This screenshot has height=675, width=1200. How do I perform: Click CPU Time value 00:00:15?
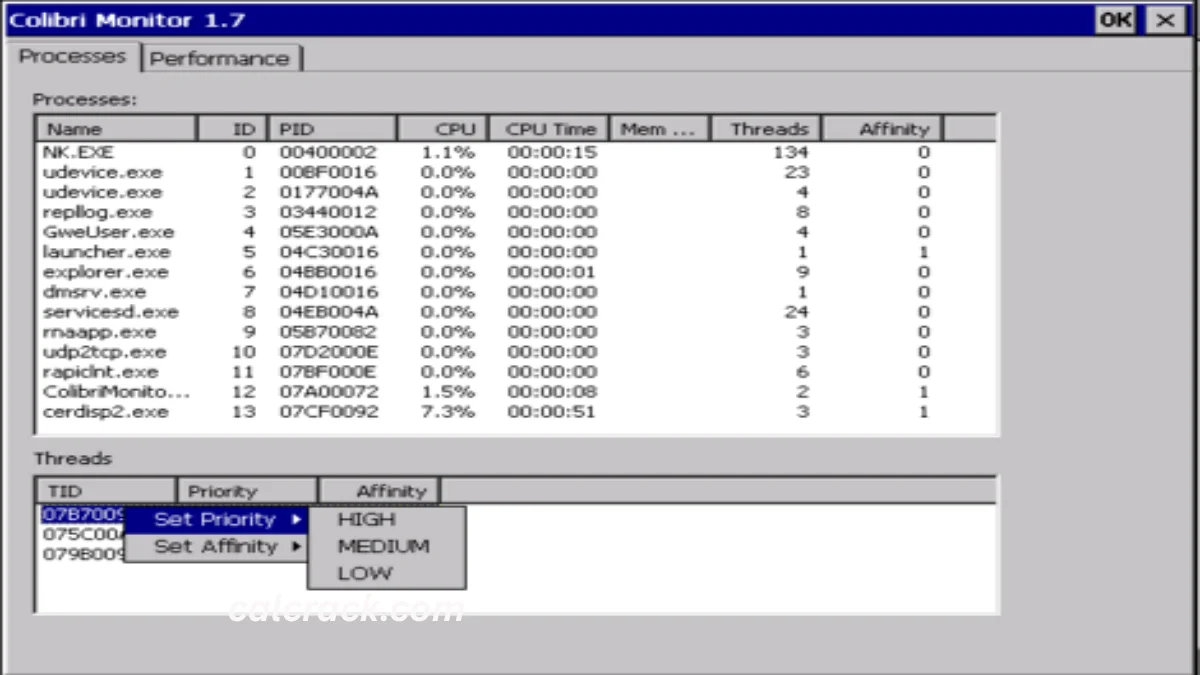pyautogui.click(x=551, y=152)
